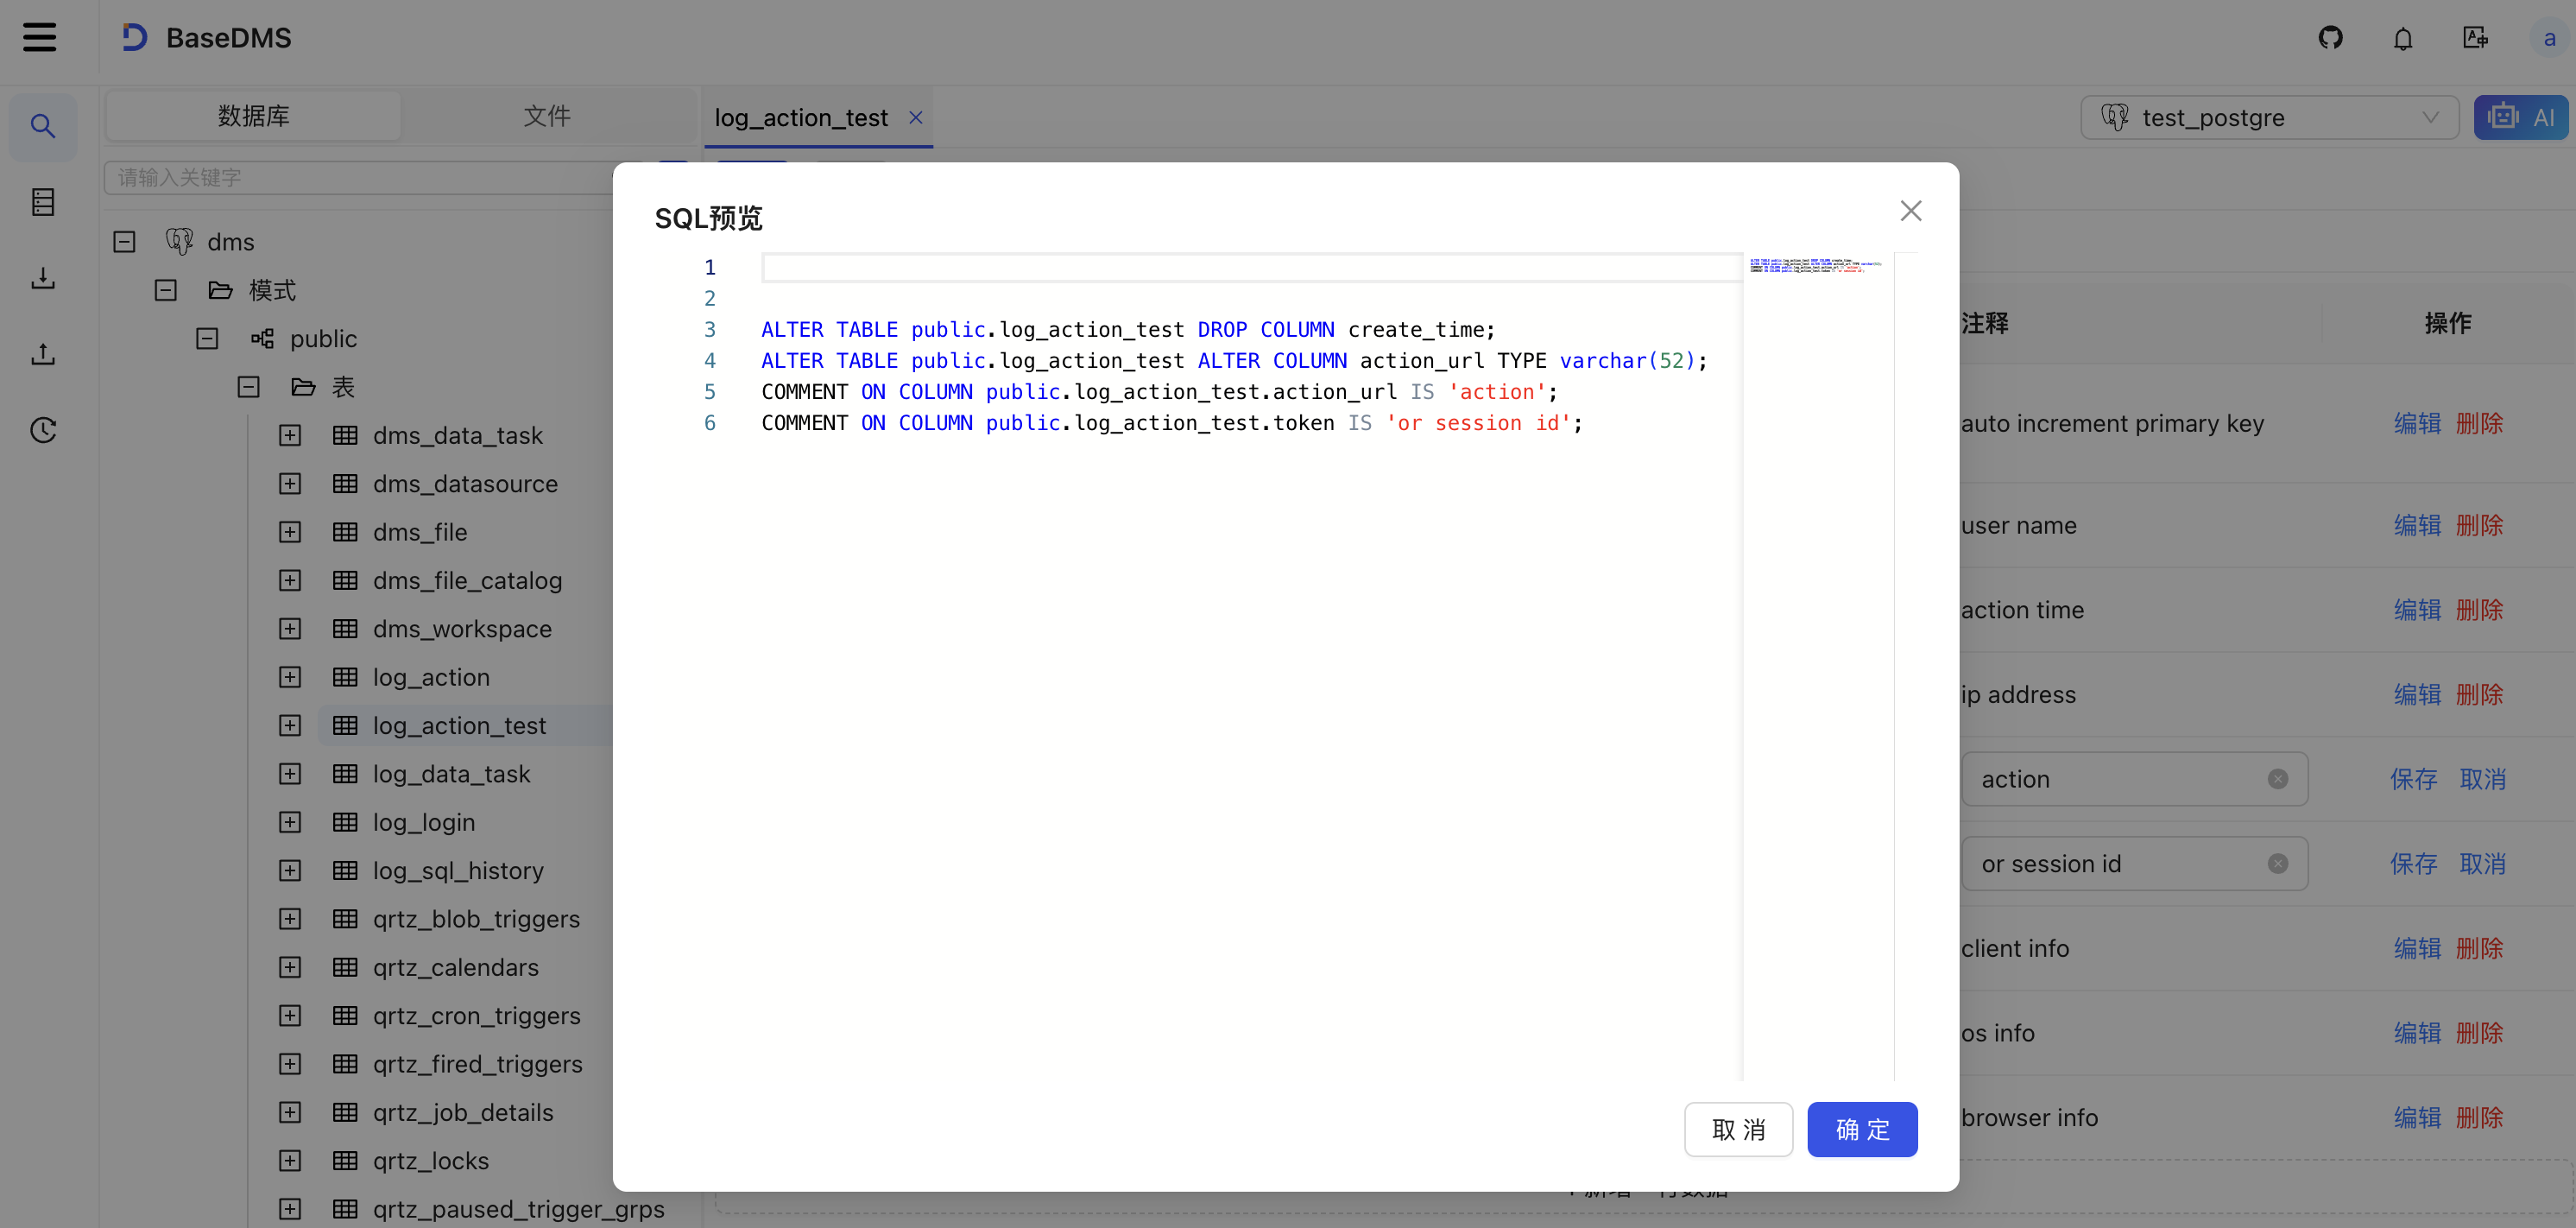Select the dms_workspace table row
Viewport: 2576px width, 1228px height.
point(461,629)
